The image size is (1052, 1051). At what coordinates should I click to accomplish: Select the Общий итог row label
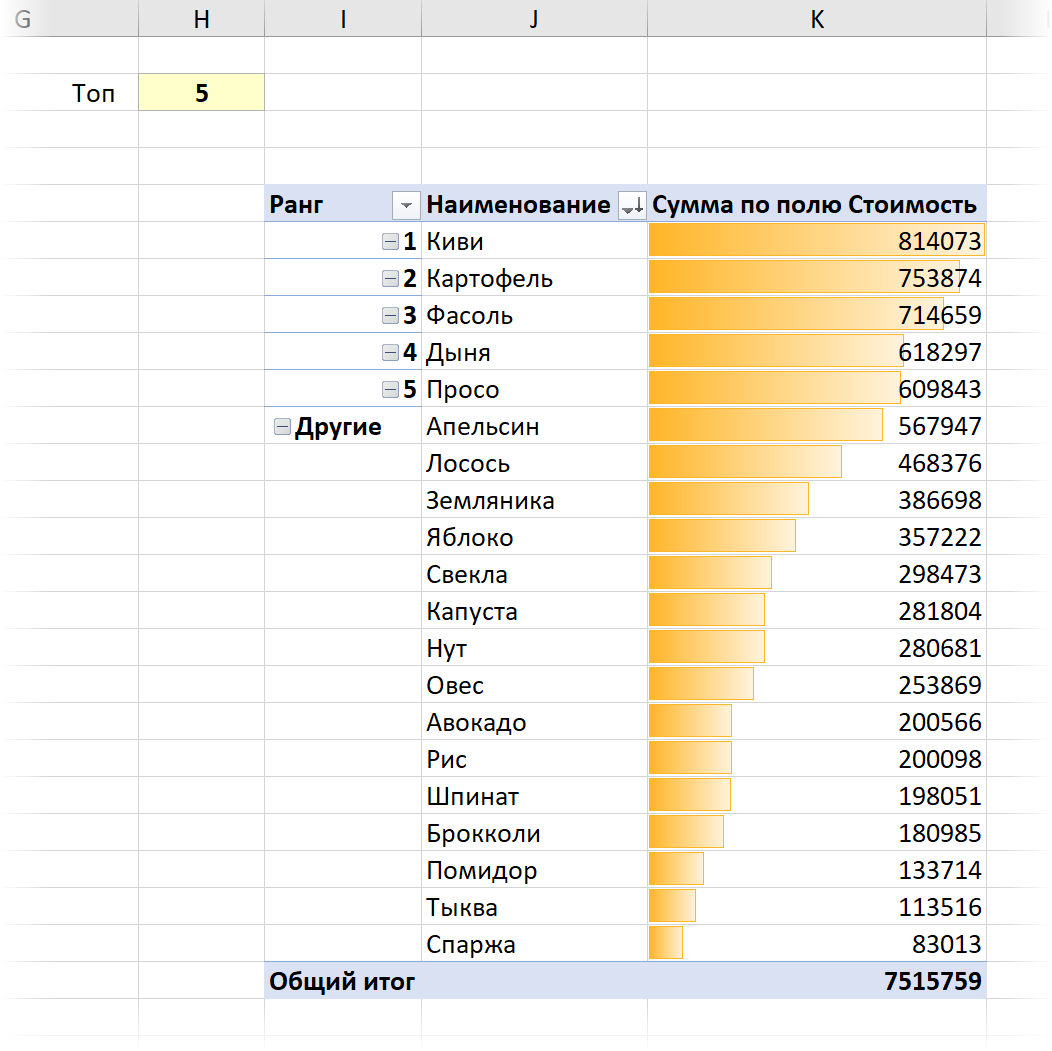pyautogui.click(x=342, y=982)
